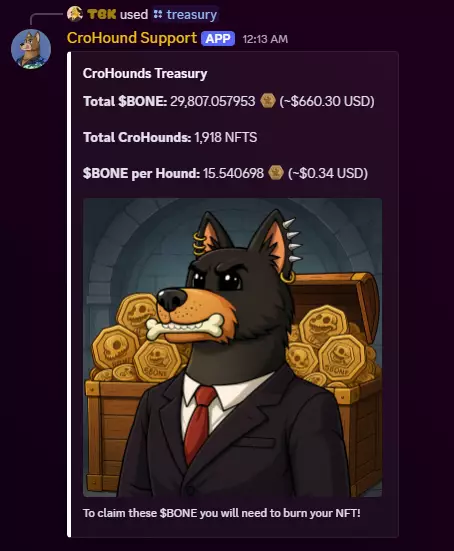454x551 pixels.
Task: Click the APP badge next to CroHound Support
Action: pos(218,39)
